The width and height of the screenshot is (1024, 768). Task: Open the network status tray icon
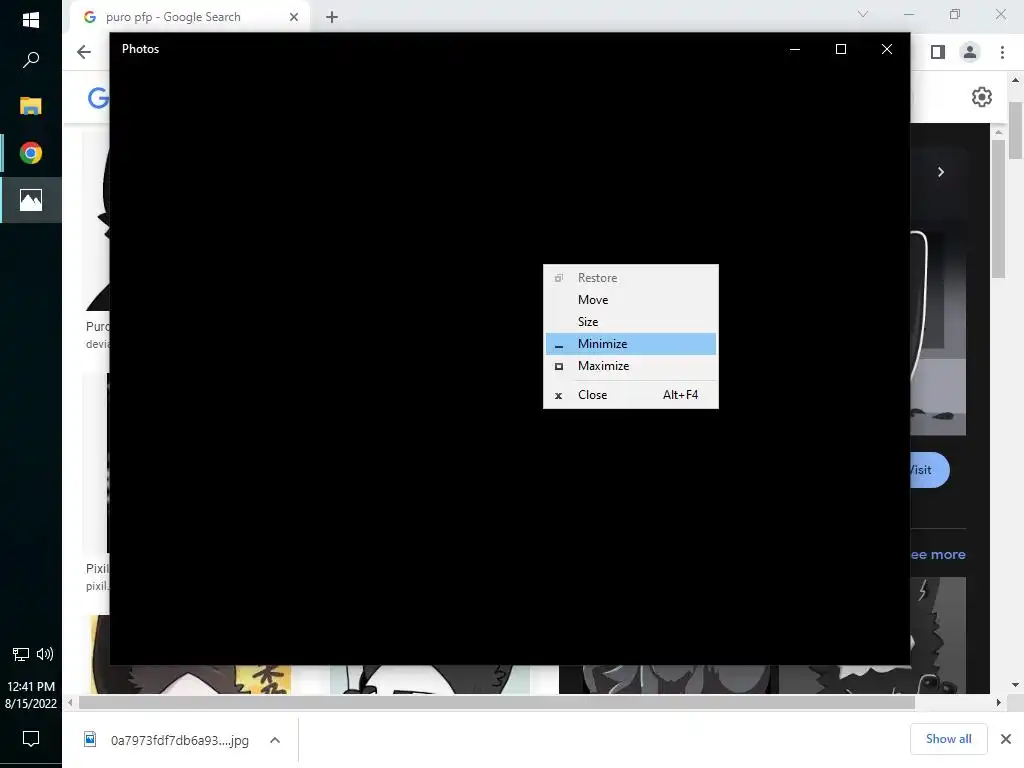pyautogui.click(x=21, y=654)
